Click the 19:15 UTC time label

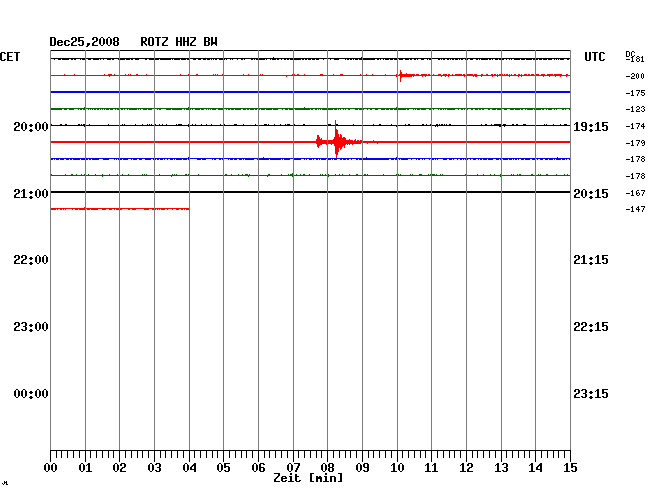point(591,127)
